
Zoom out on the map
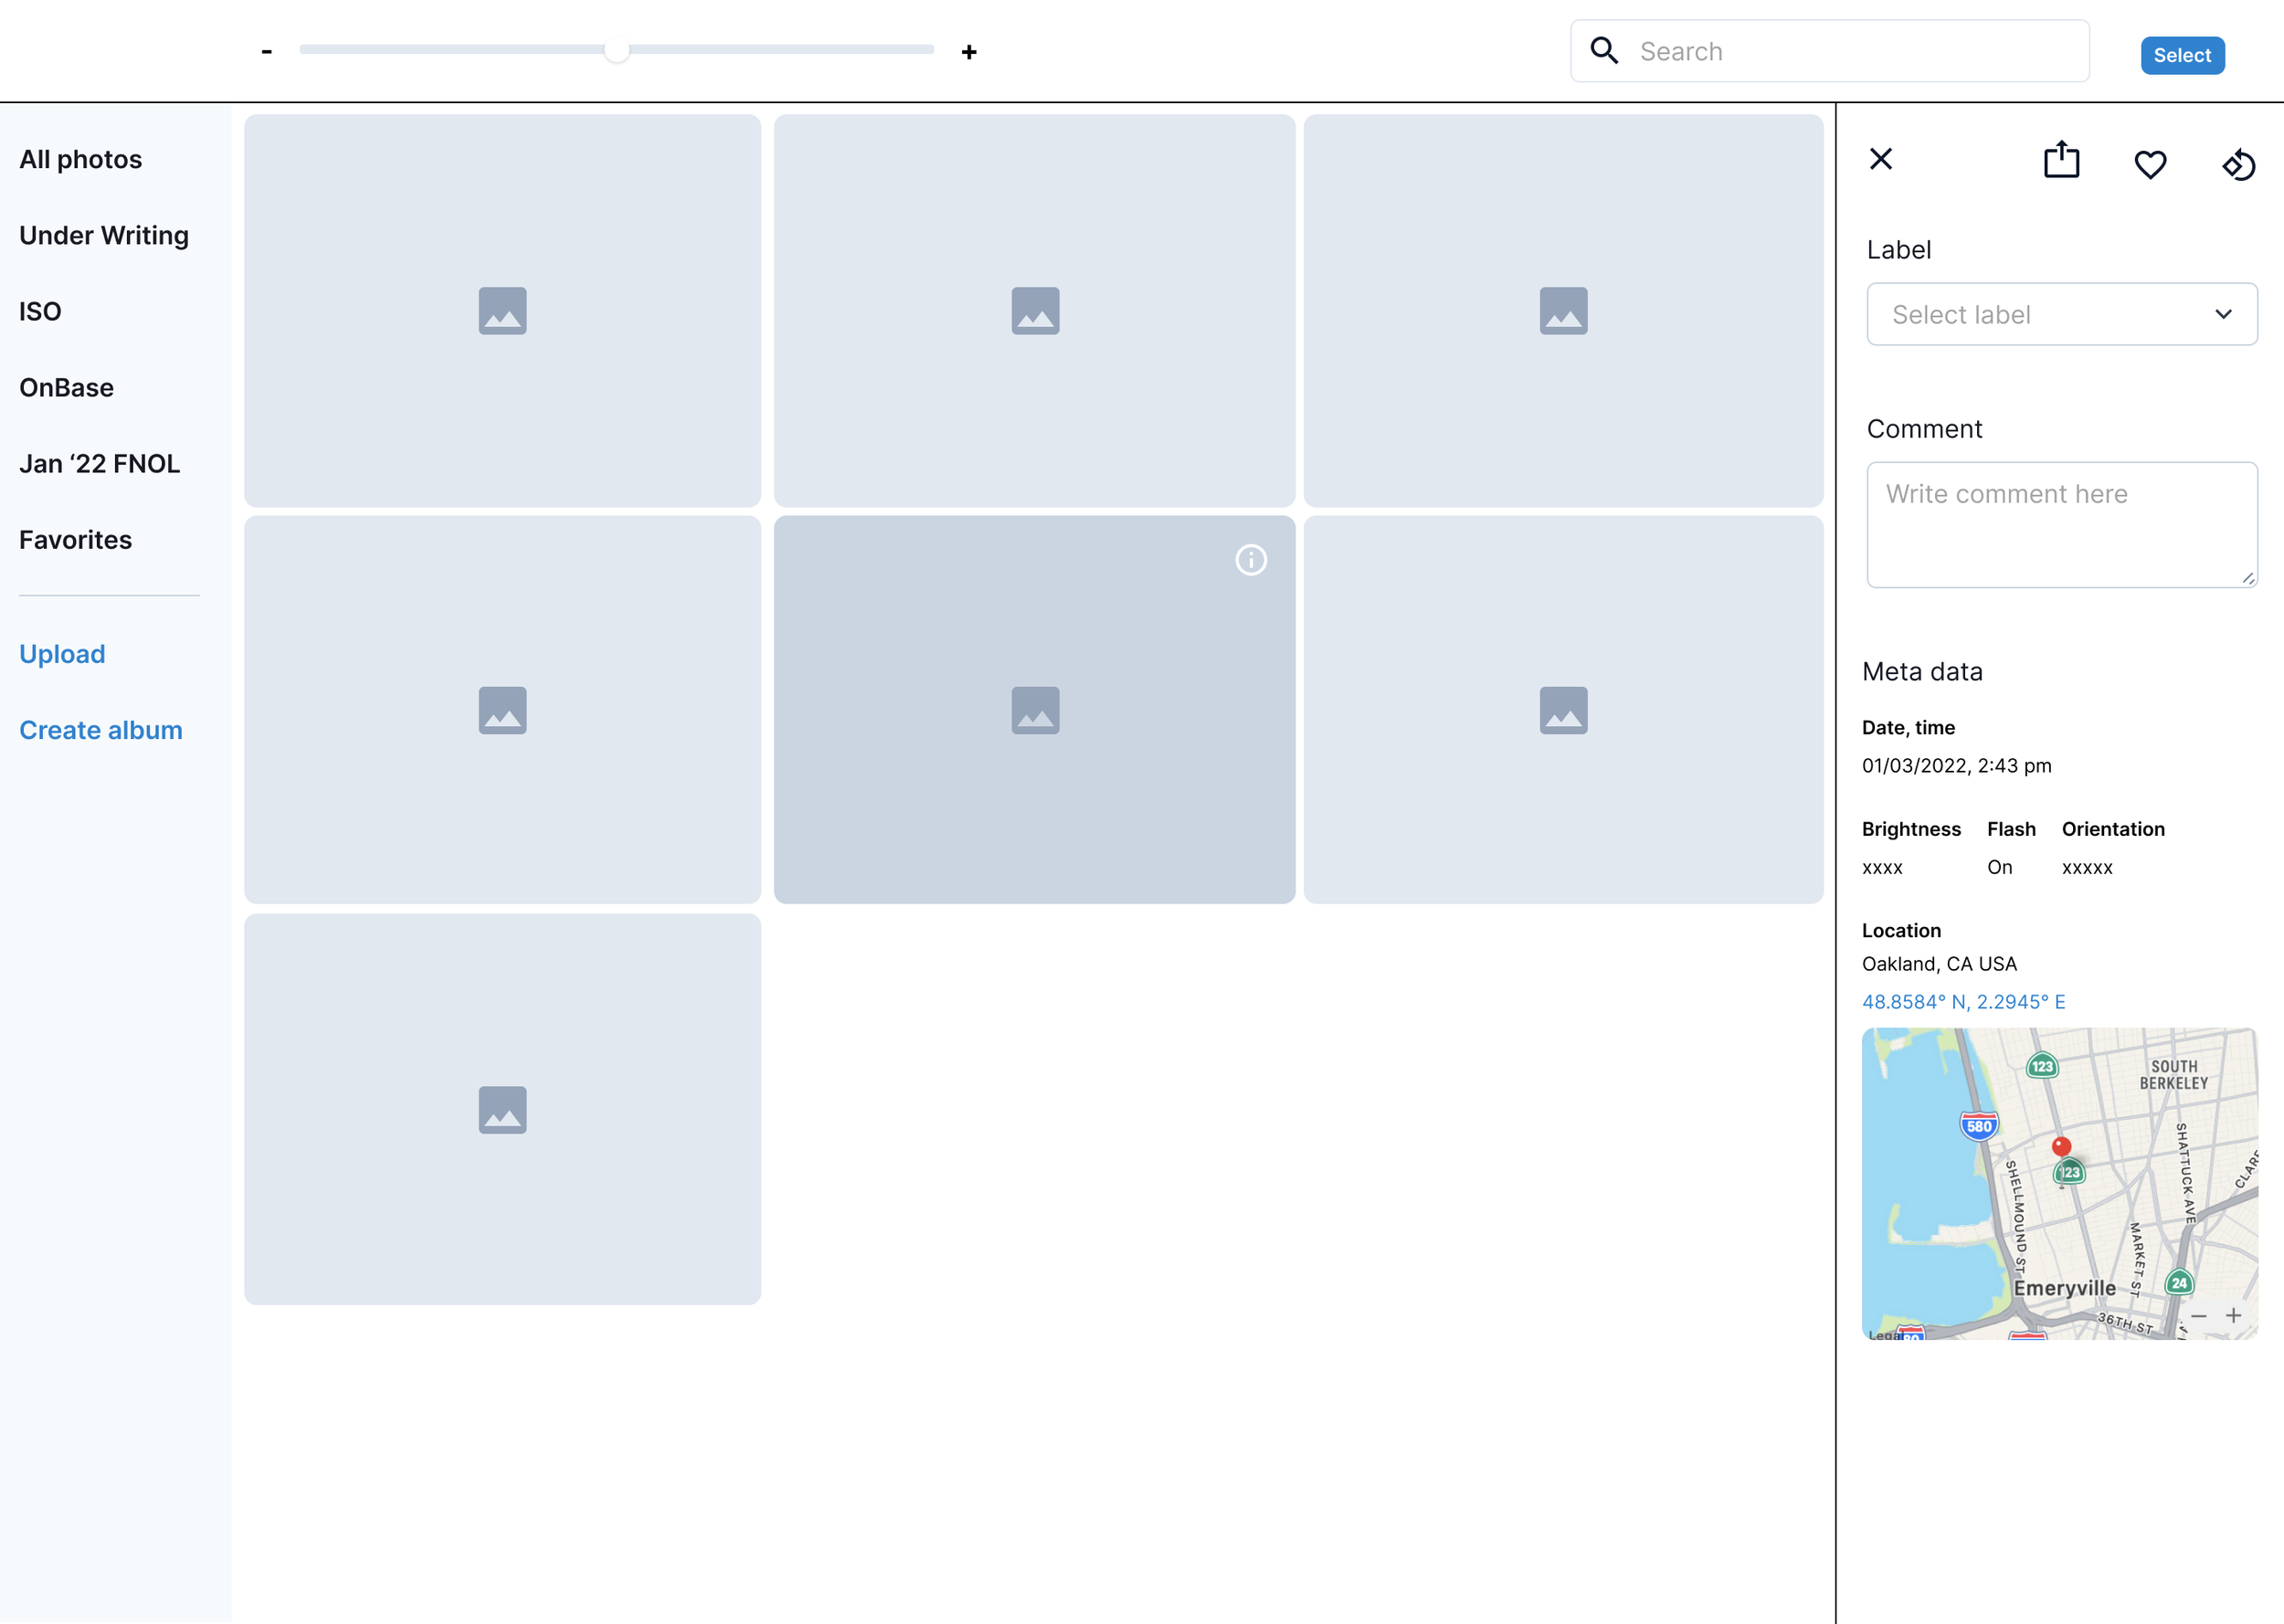tap(2198, 1315)
